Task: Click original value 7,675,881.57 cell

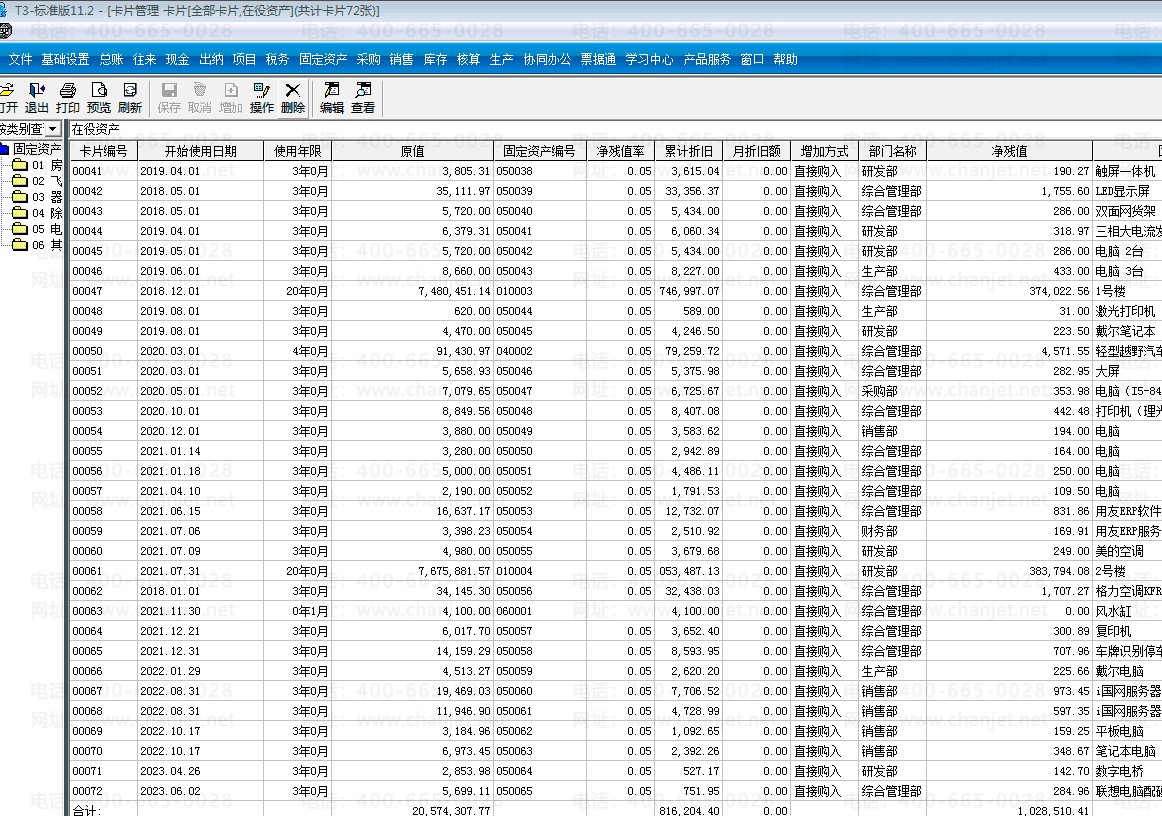Action: tap(413, 571)
